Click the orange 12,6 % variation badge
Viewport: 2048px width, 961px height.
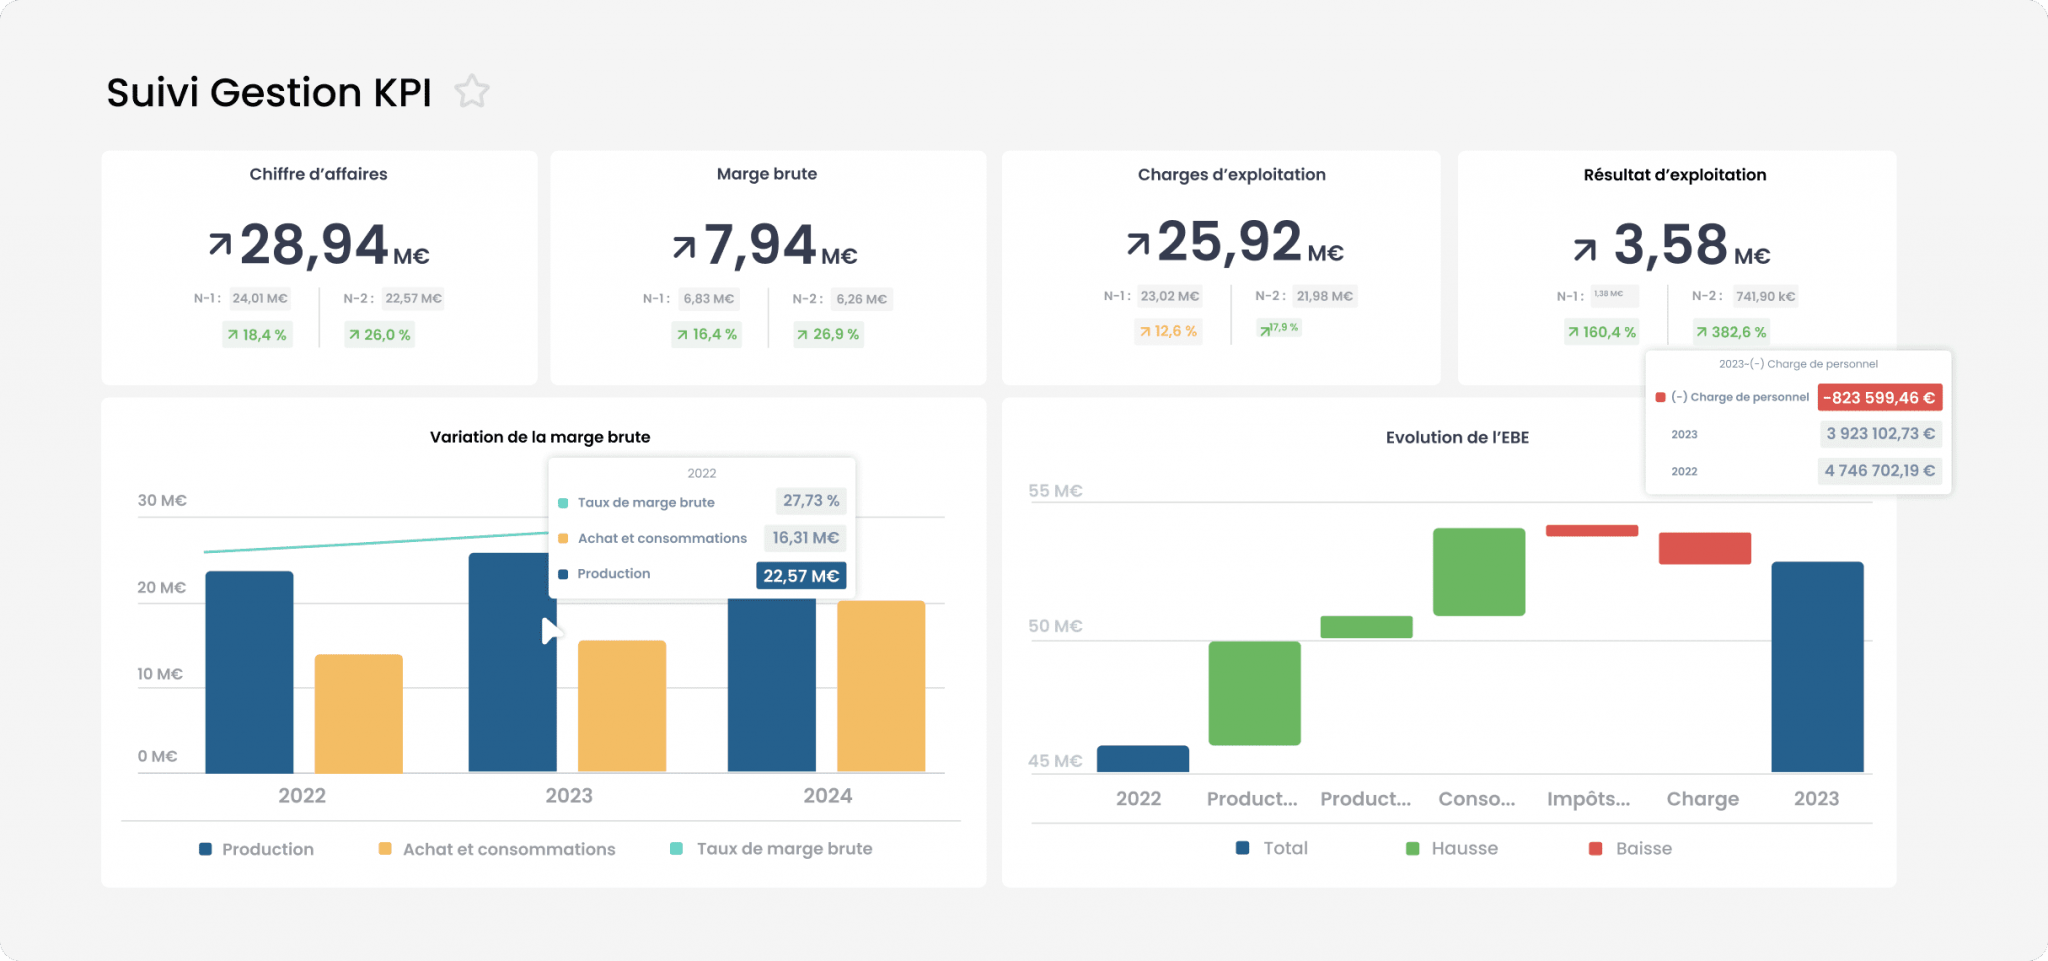click(1168, 331)
